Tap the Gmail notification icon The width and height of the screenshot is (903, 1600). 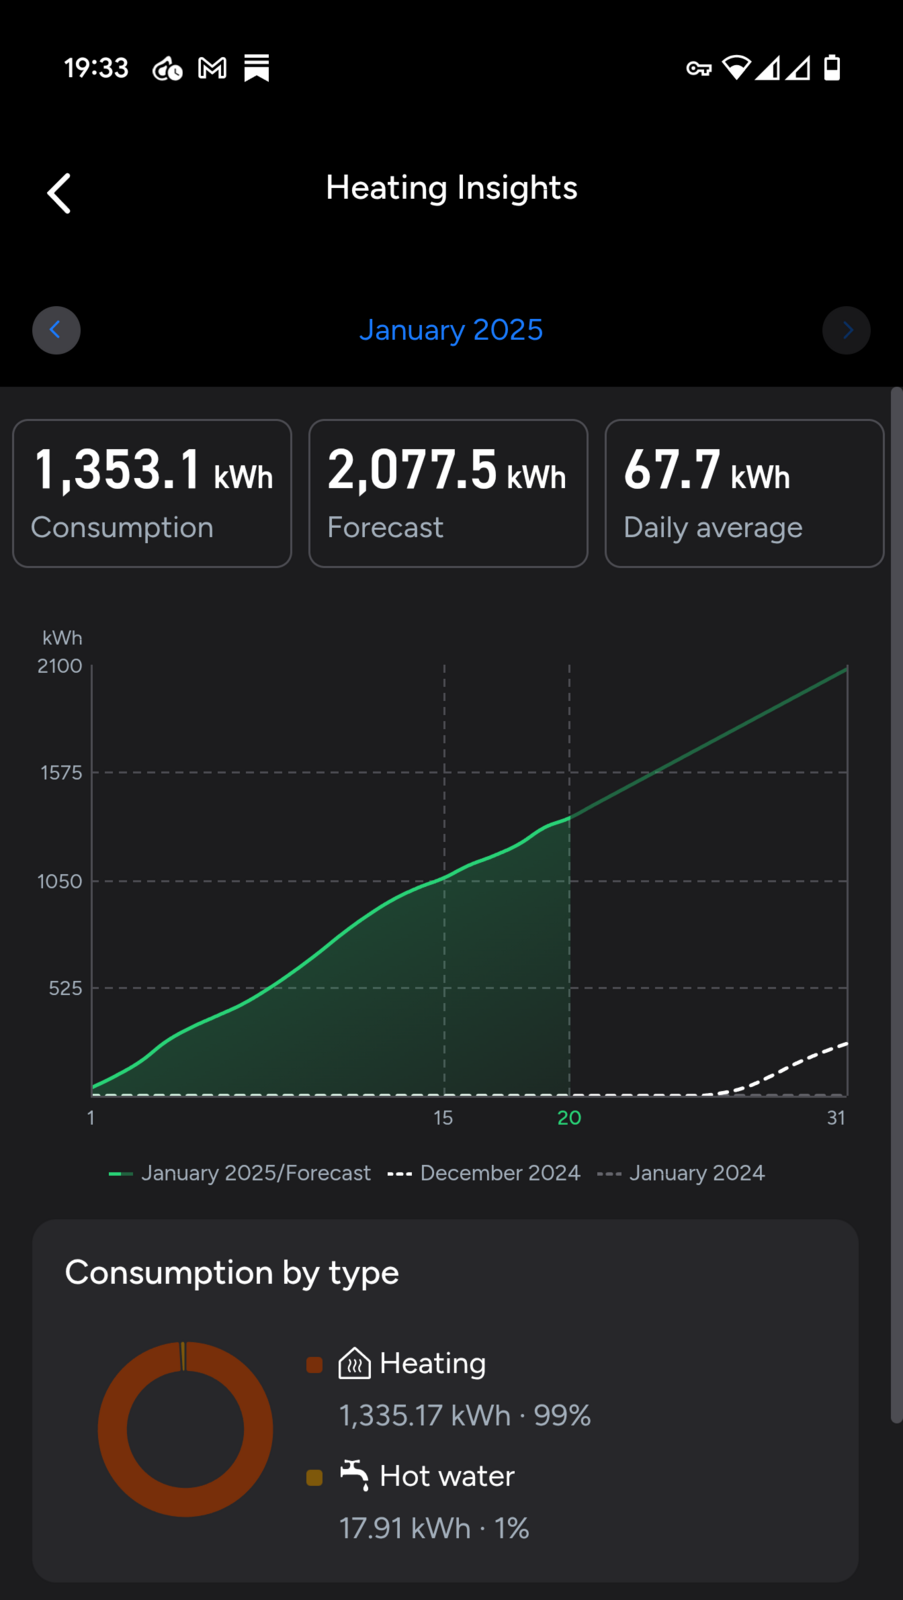[x=212, y=68]
